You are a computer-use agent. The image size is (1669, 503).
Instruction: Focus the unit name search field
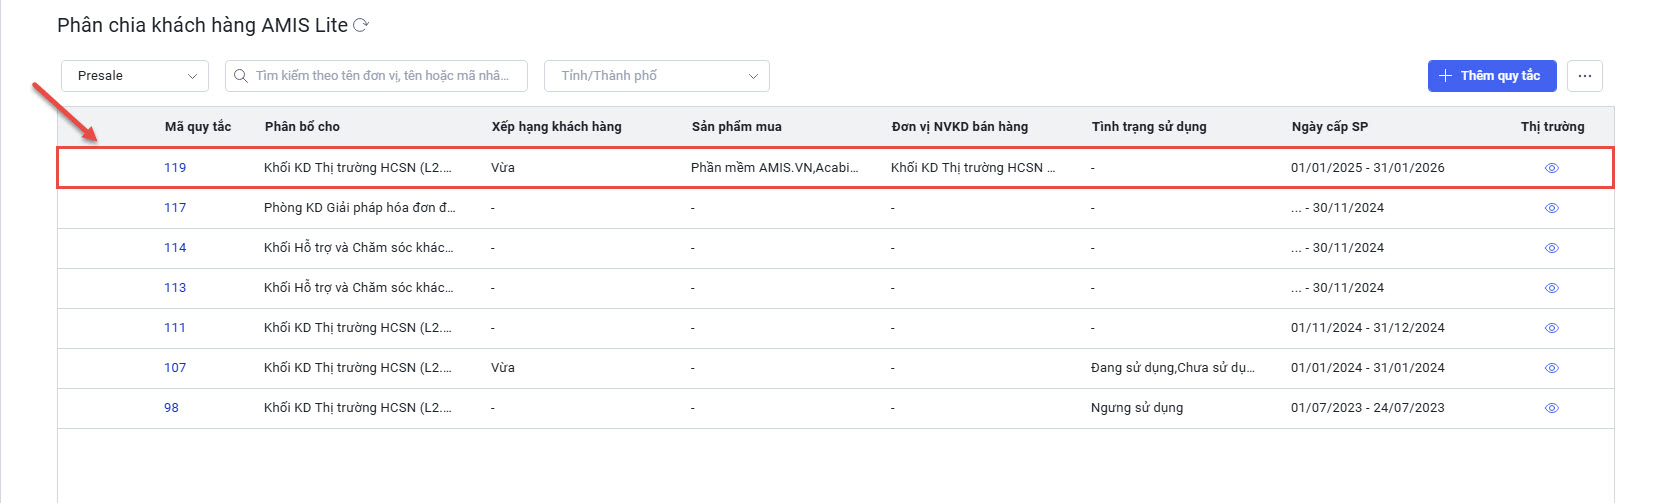pos(382,76)
